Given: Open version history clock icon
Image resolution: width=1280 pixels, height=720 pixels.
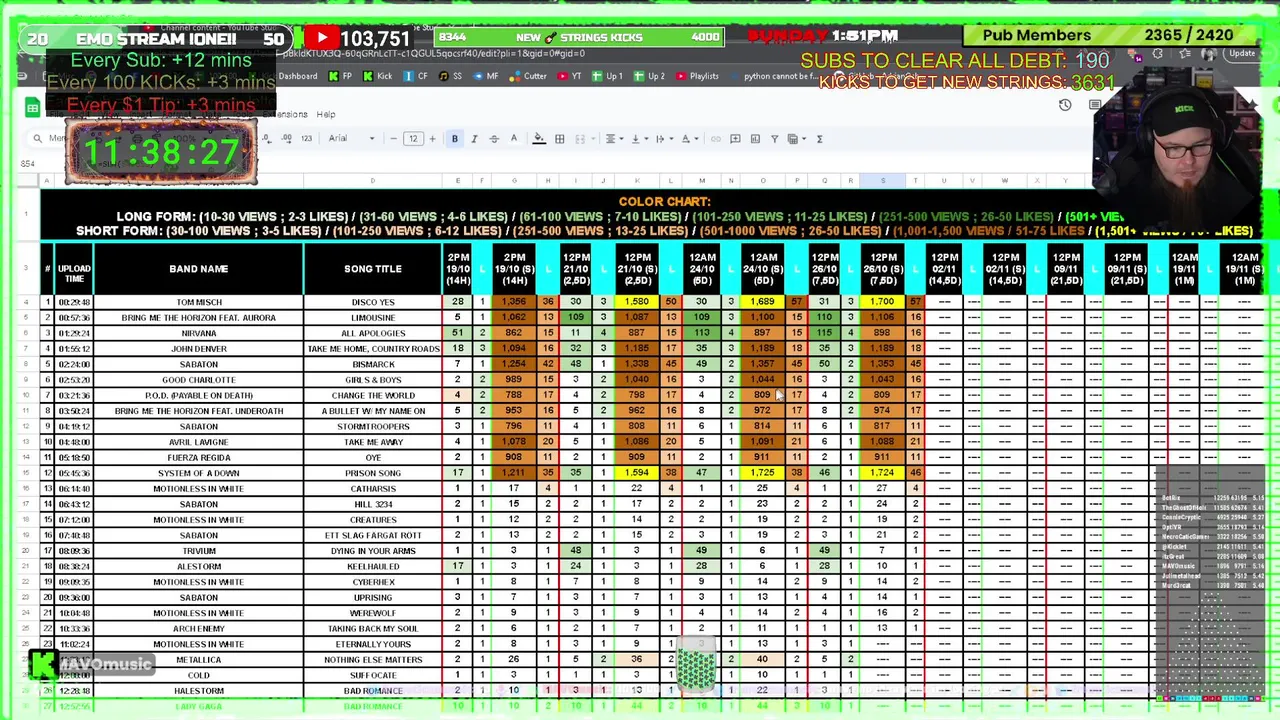Looking at the screenshot, I should click(x=1065, y=105).
